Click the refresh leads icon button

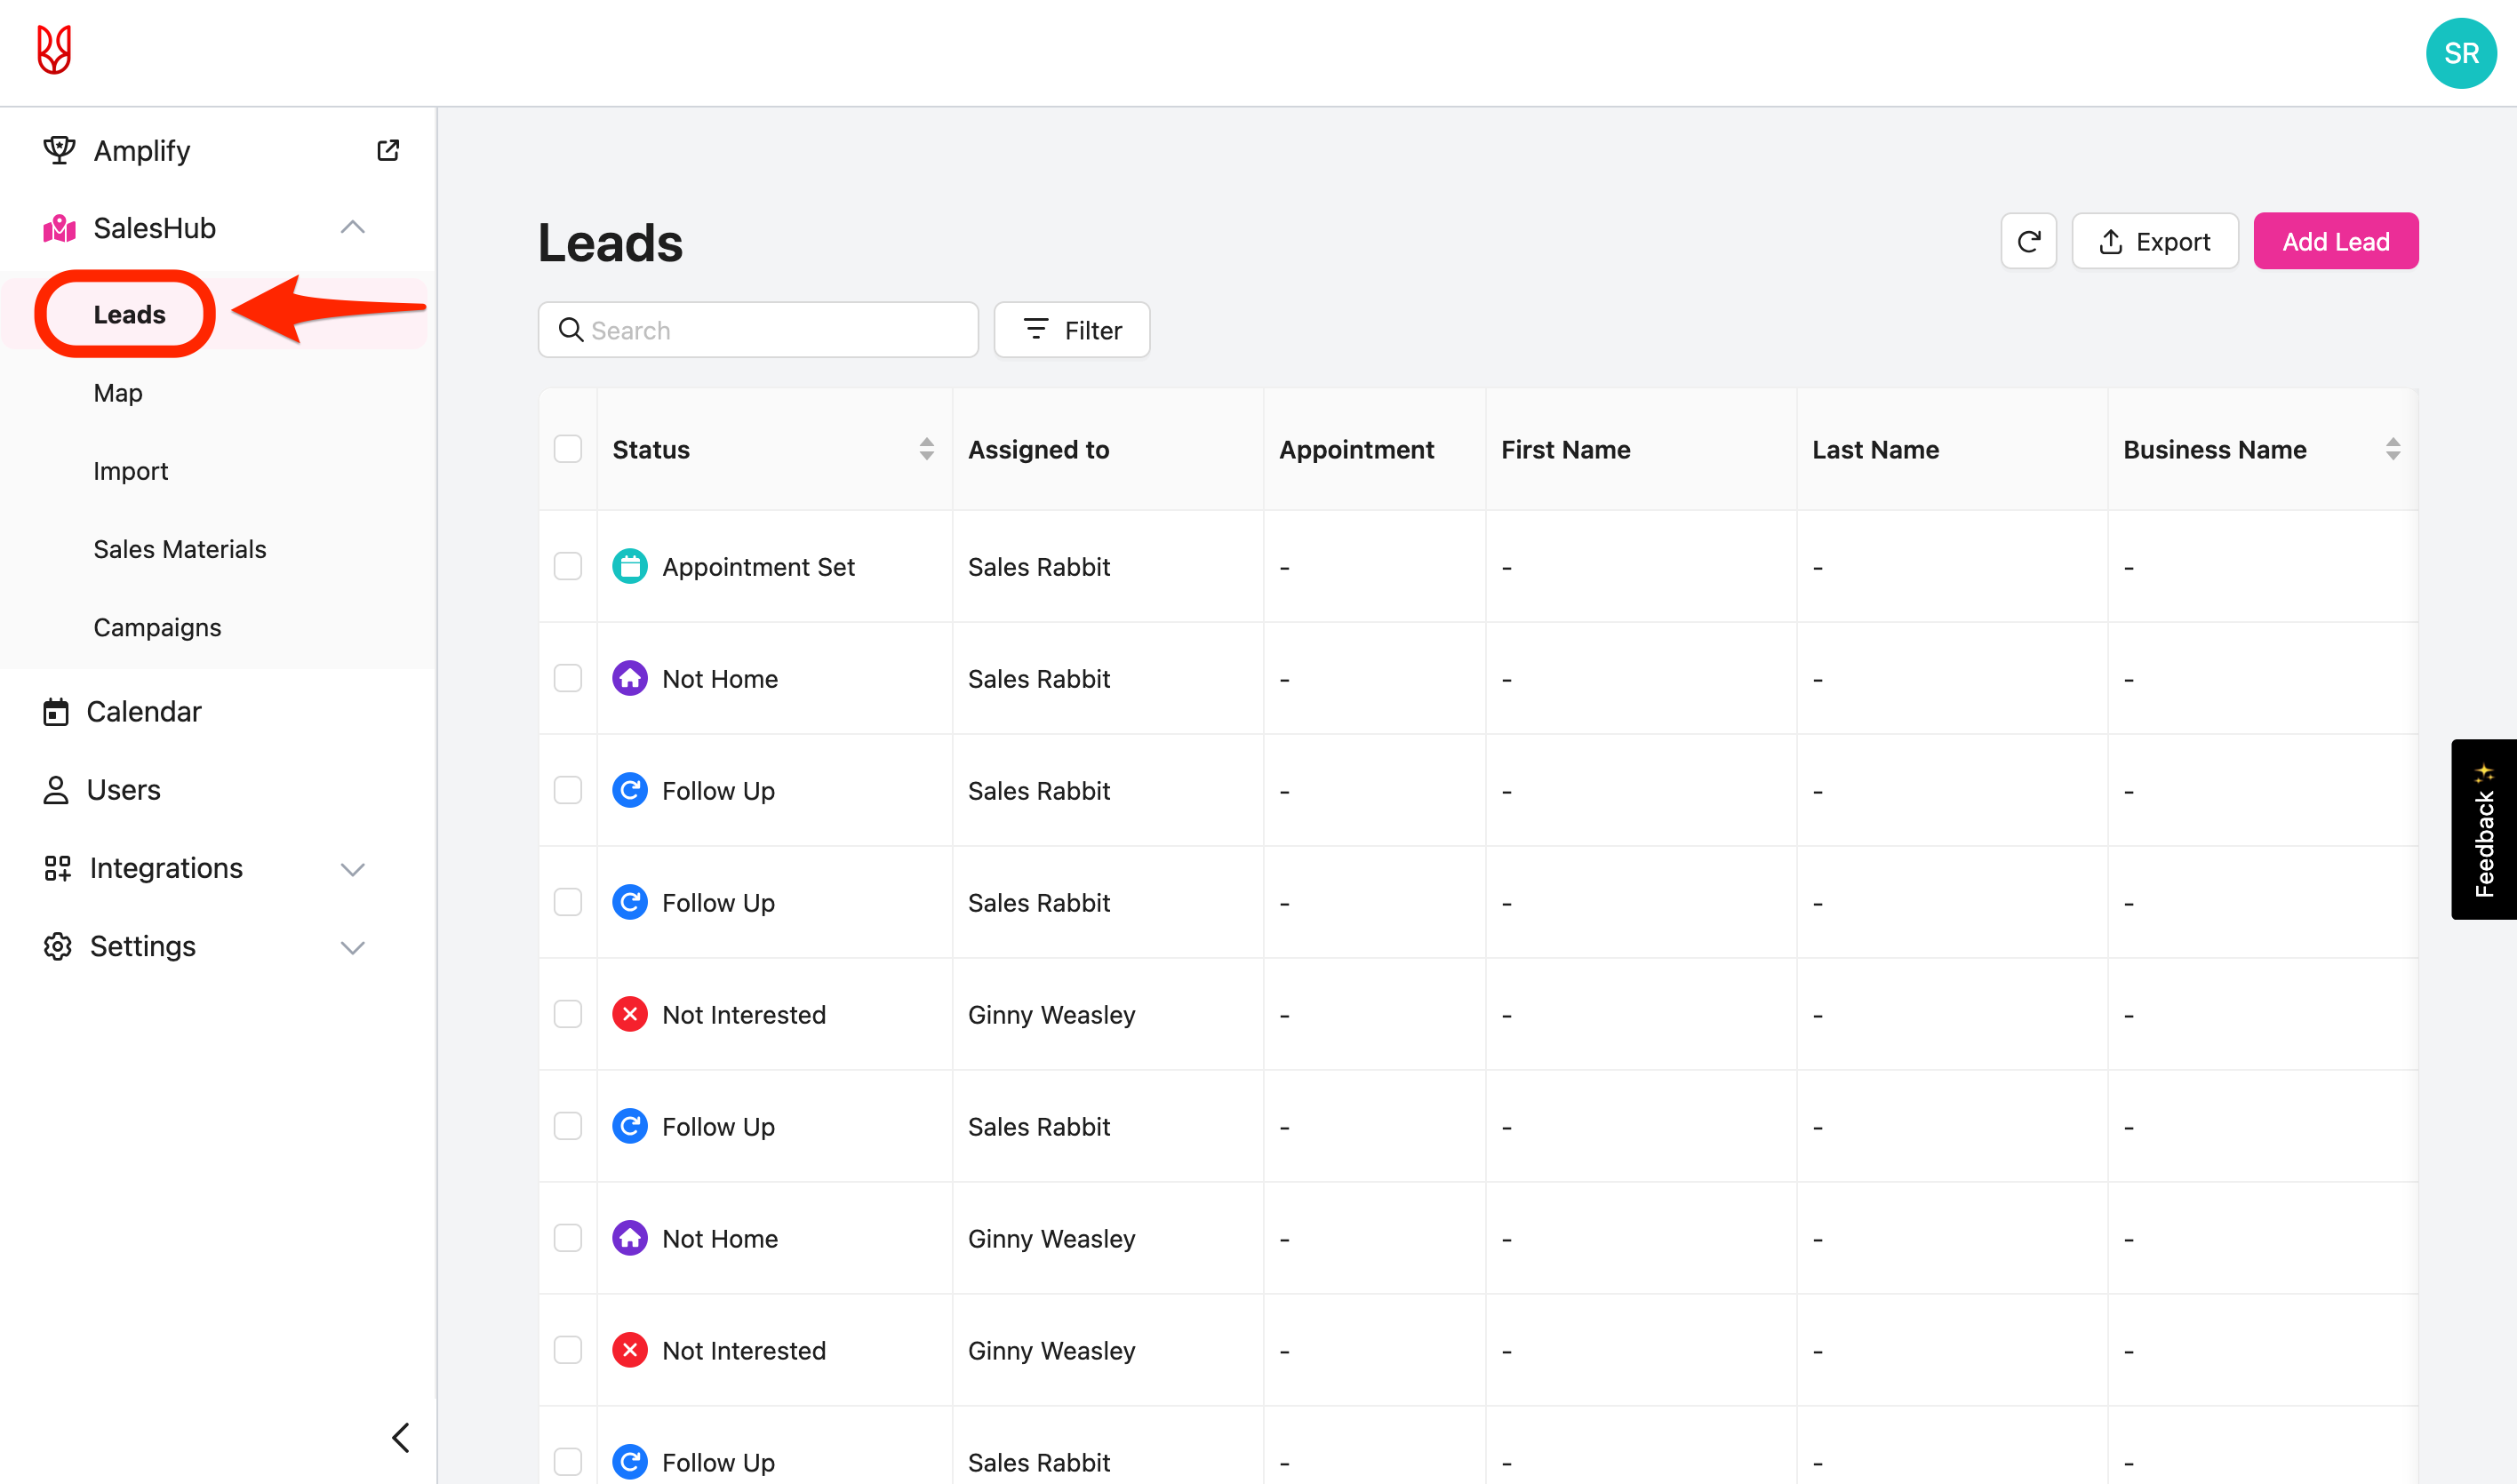click(2028, 241)
